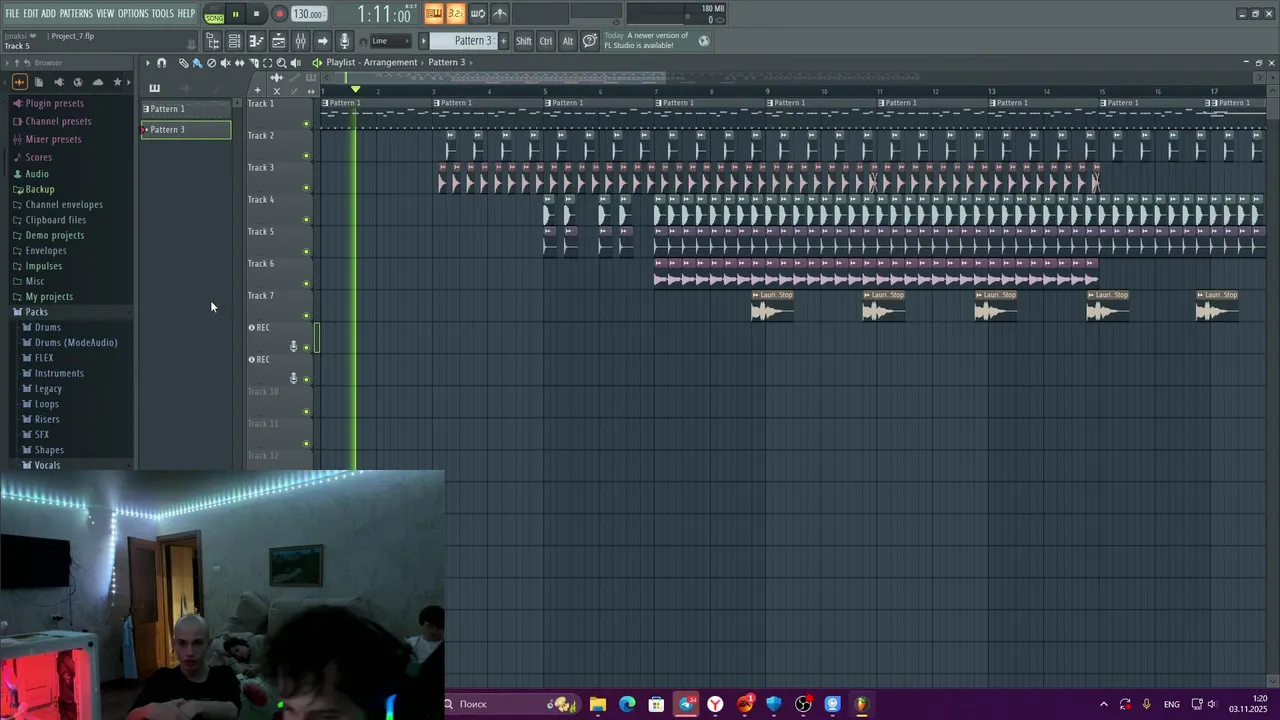Mute Track 3 using its green dot
The height and width of the screenshot is (720, 1280).
coord(306,188)
